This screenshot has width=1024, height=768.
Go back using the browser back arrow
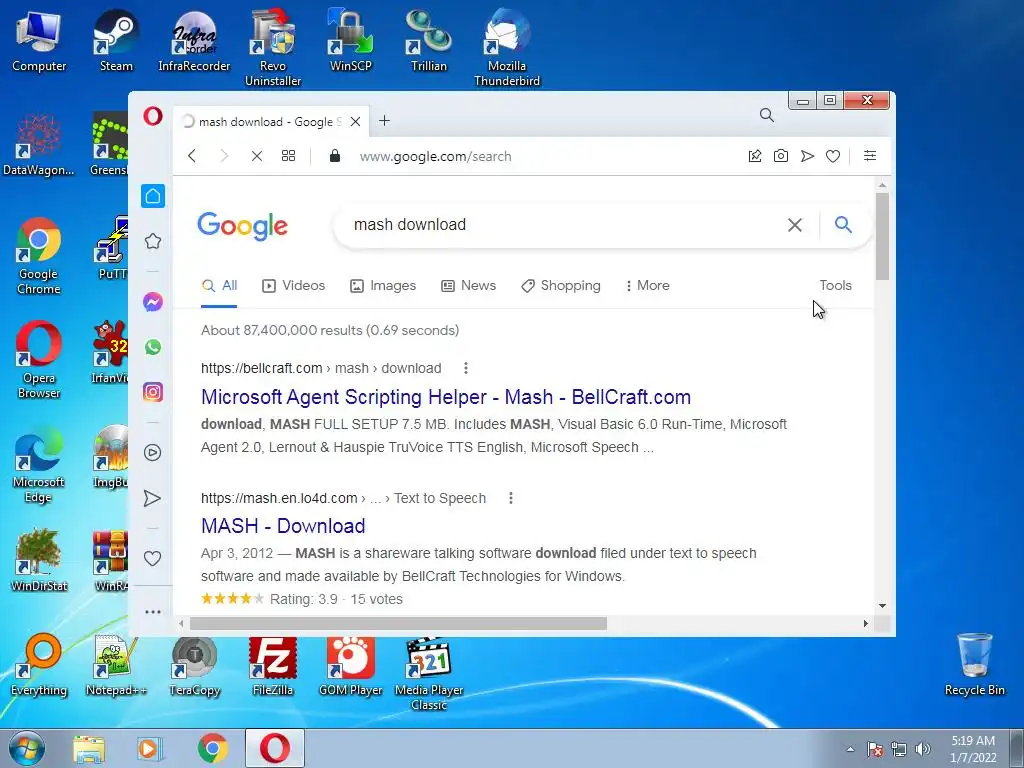(192, 156)
